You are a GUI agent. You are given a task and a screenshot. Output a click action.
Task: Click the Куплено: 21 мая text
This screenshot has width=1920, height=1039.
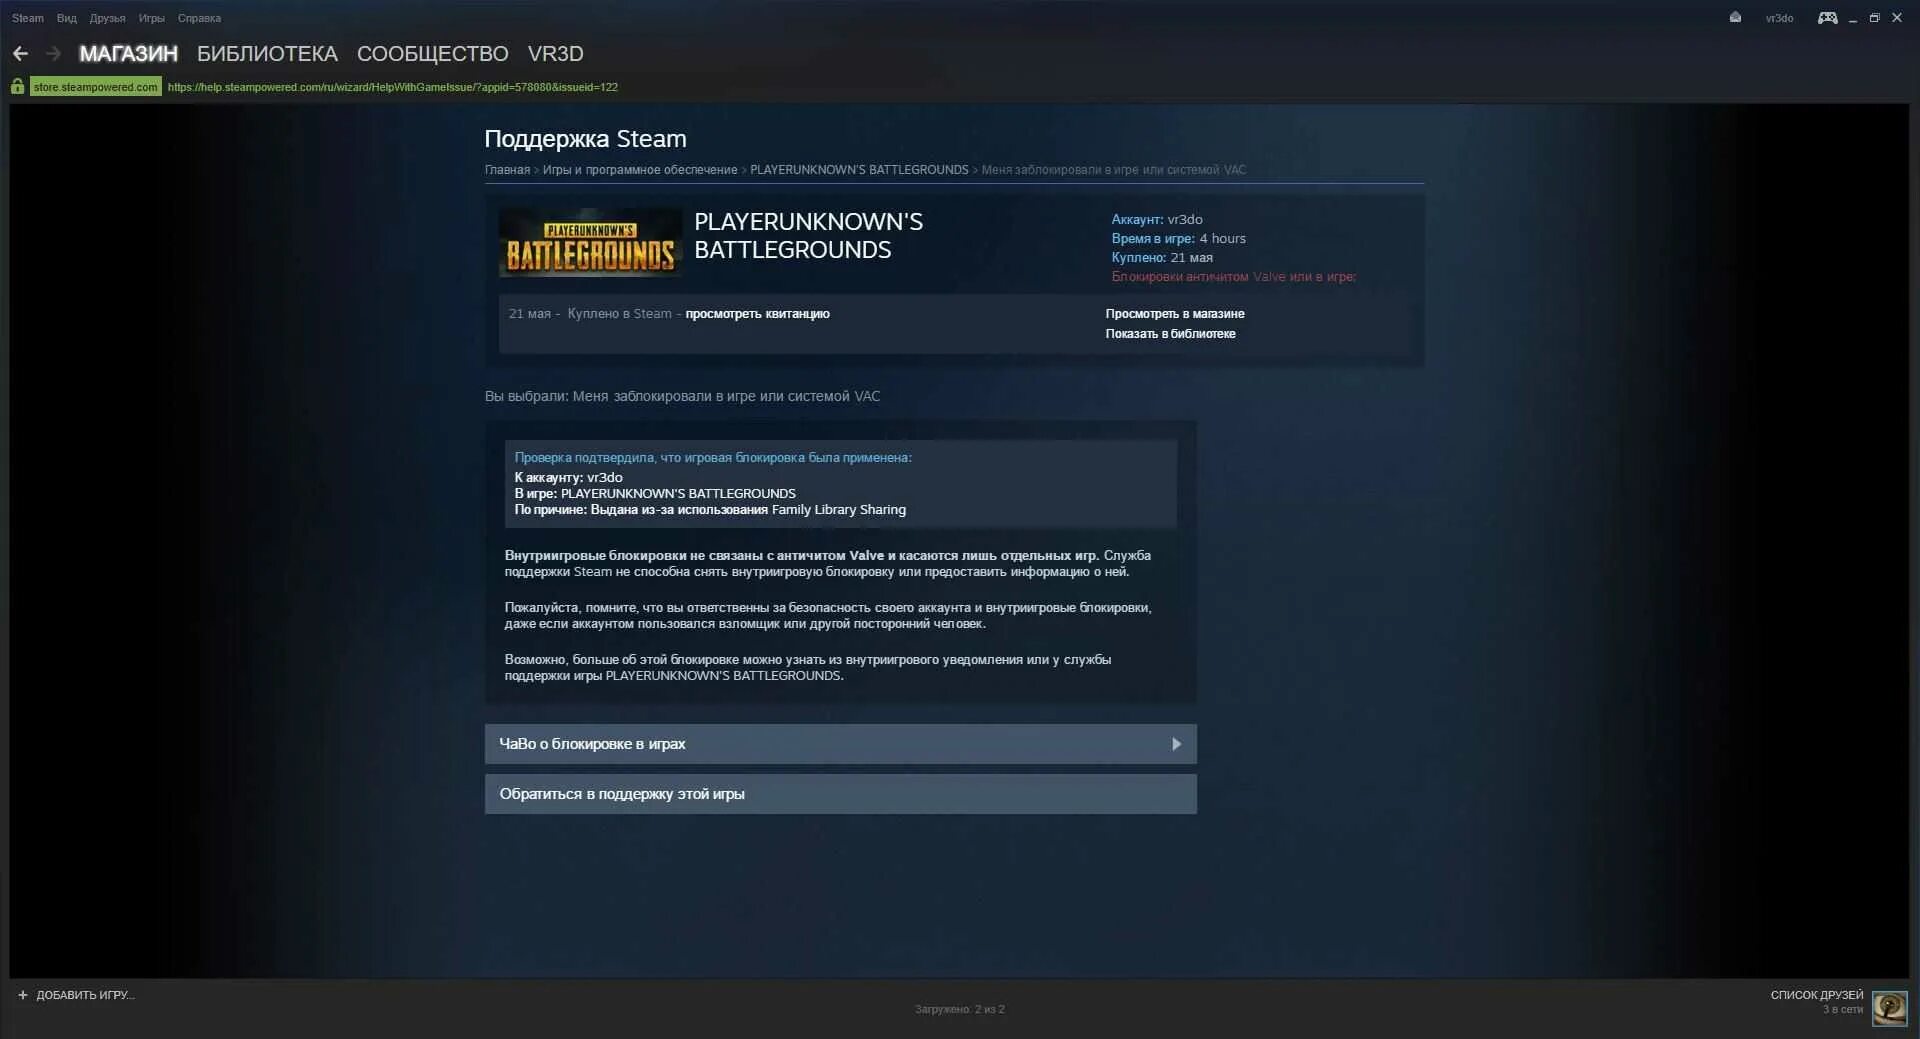point(1162,258)
